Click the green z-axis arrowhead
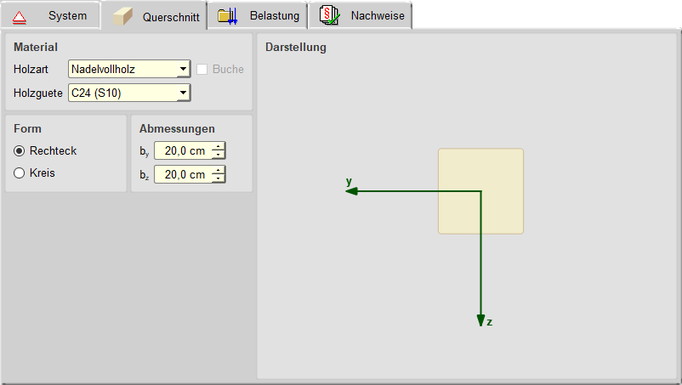 click(x=481, y=321)
